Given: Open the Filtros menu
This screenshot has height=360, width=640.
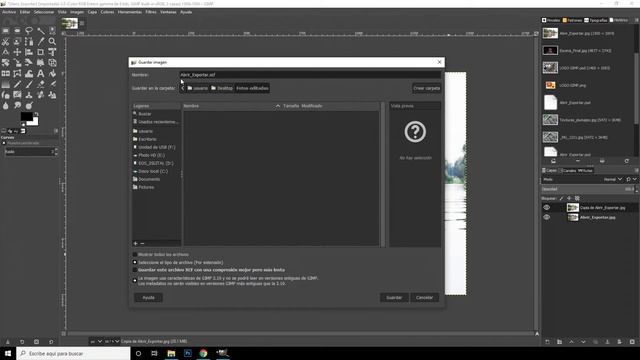Looking at the screenshot, I should point(151,12).
